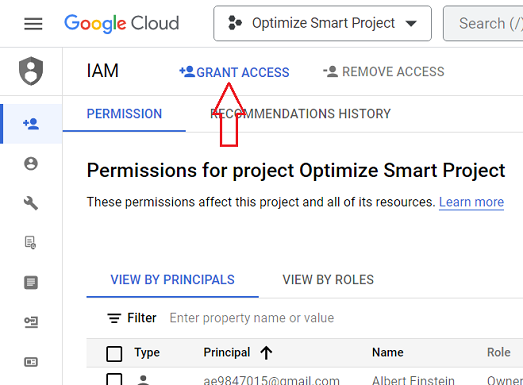Open the Identity & Organization sidebar icon
The height and width of the screenshot is (385, 523).
click(x=31, y=163)
